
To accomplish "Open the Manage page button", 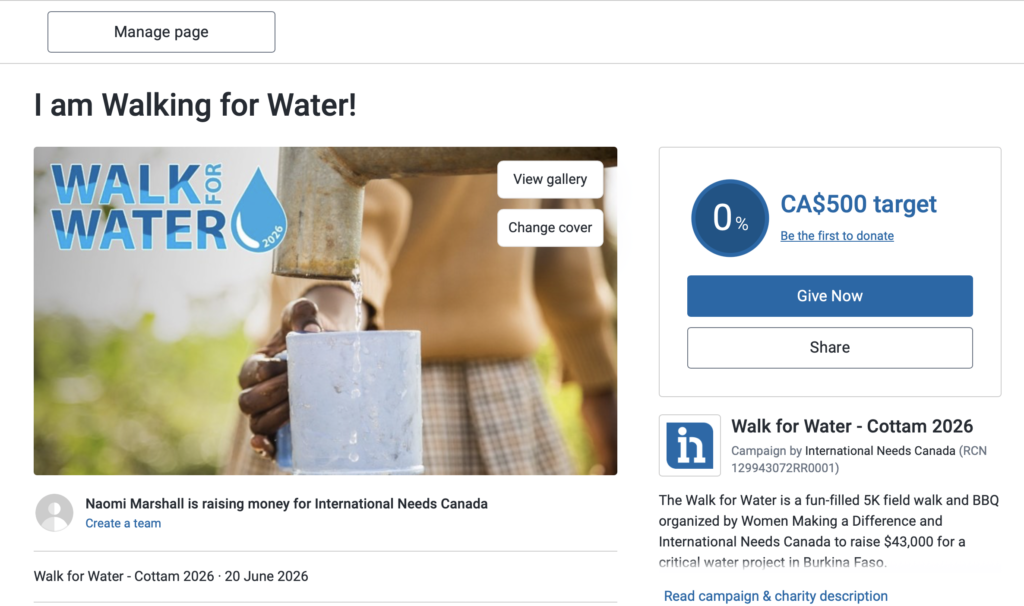I will click(161, 32).
